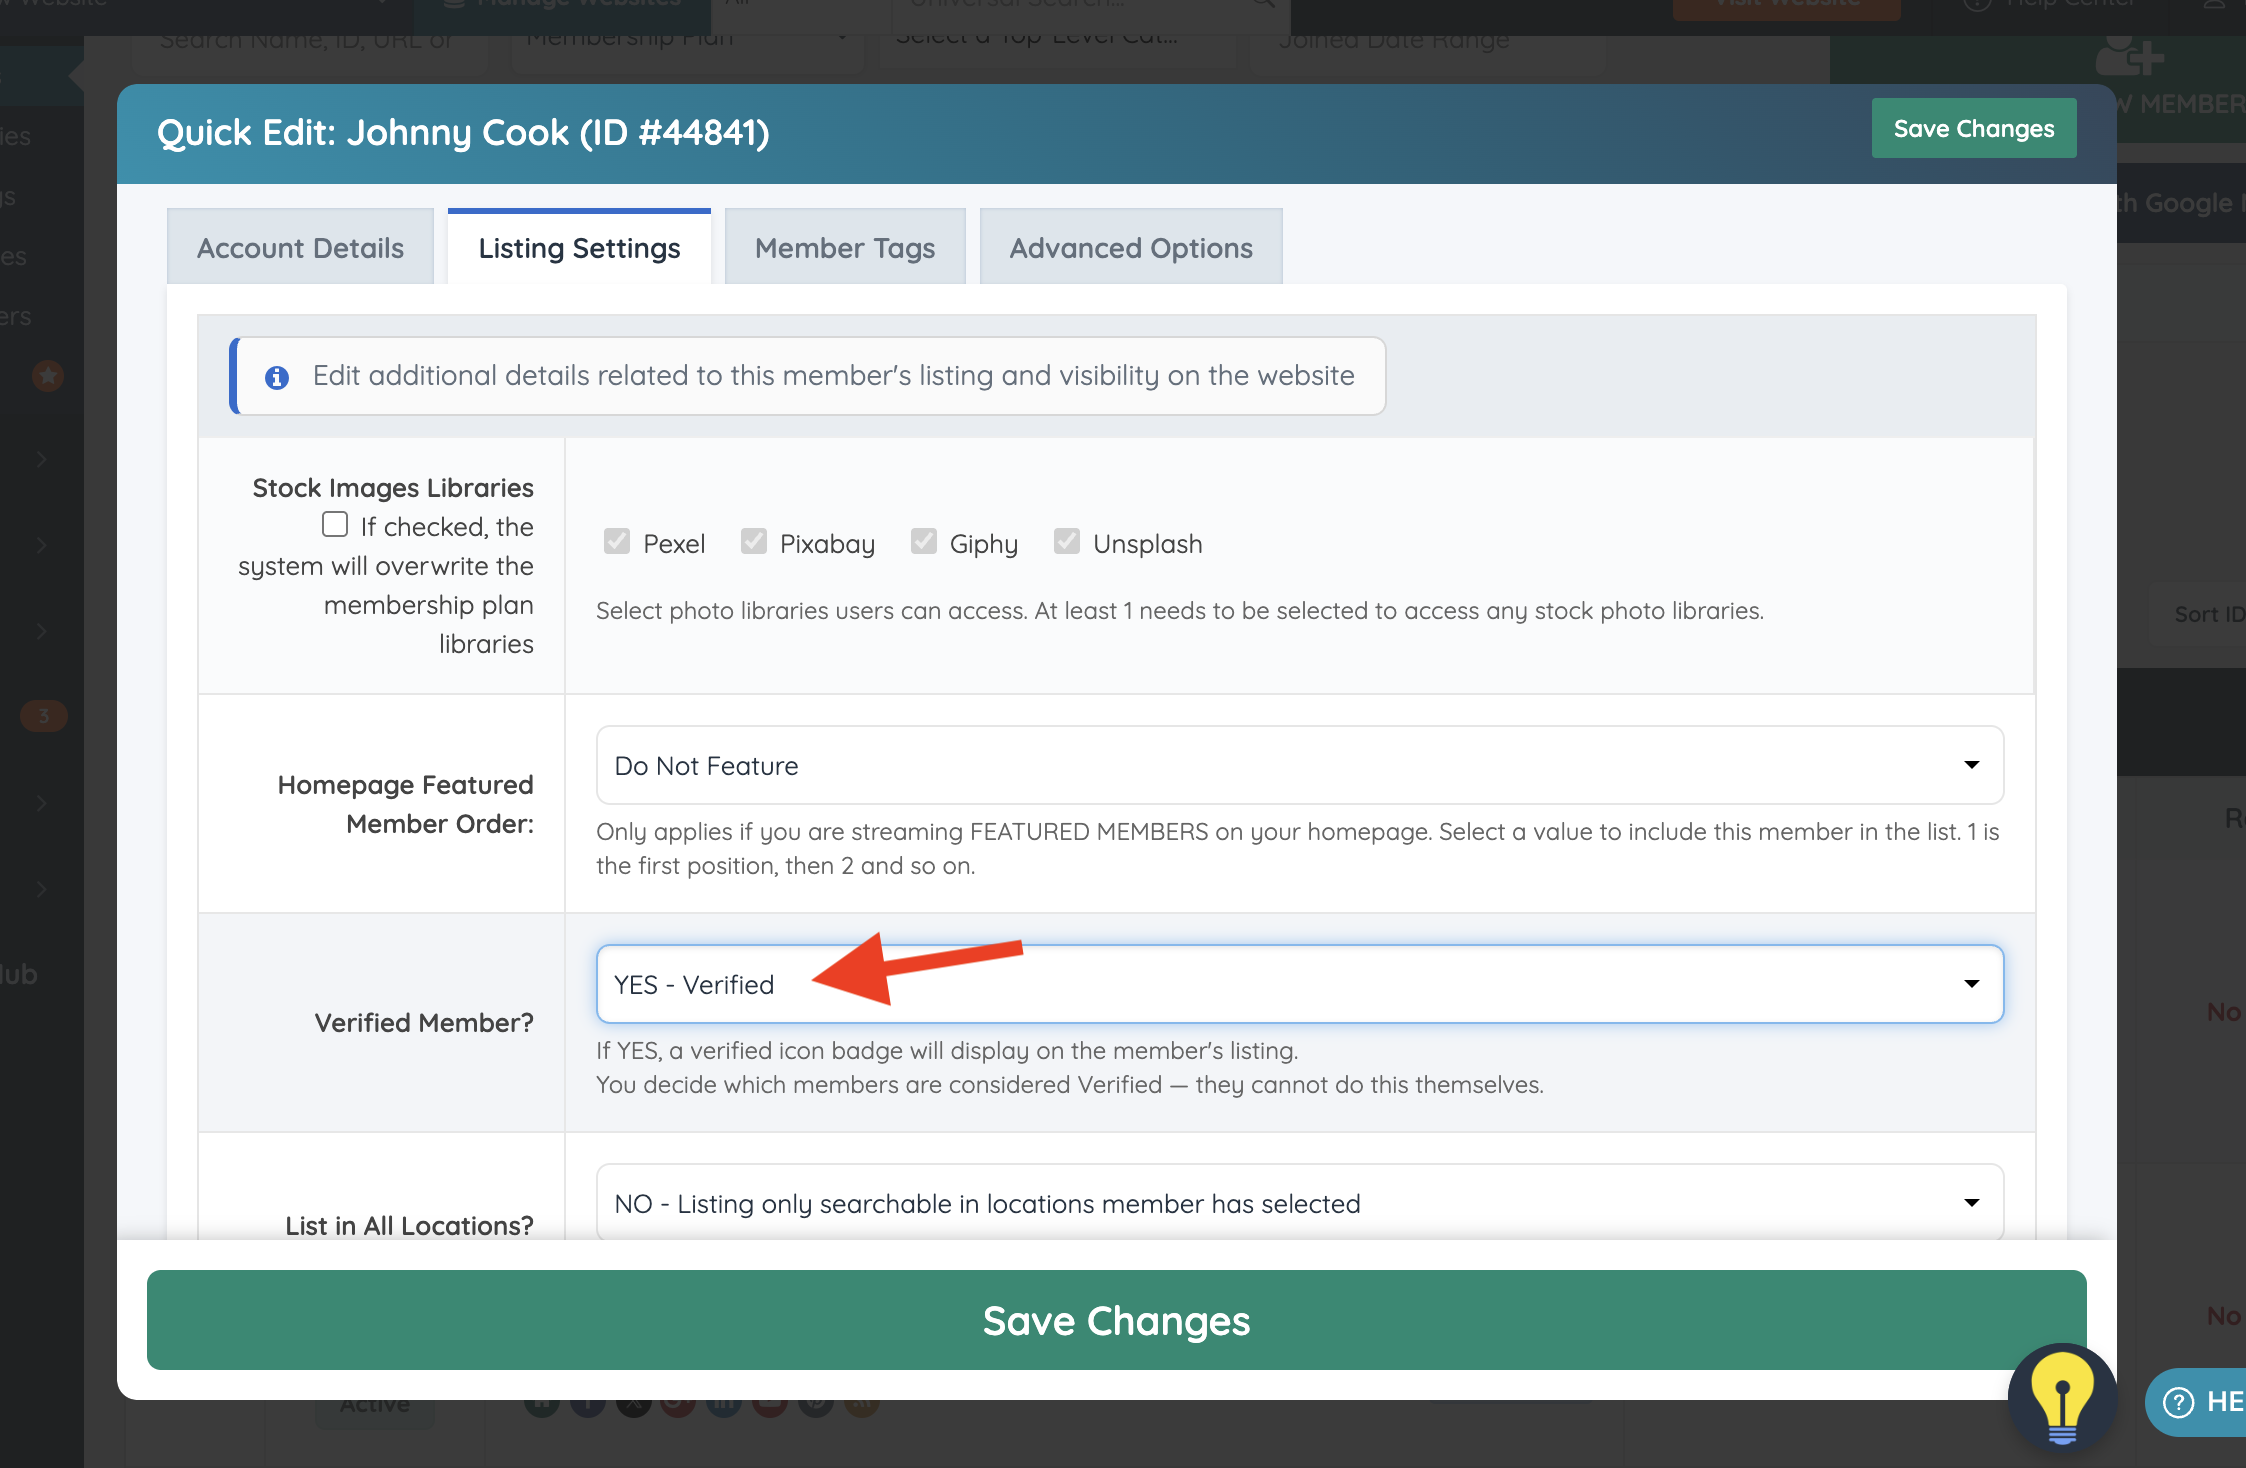Select the Listing Settings tab
The height and width of the screenshot is (1468, 2246).
tap(579, 248)
